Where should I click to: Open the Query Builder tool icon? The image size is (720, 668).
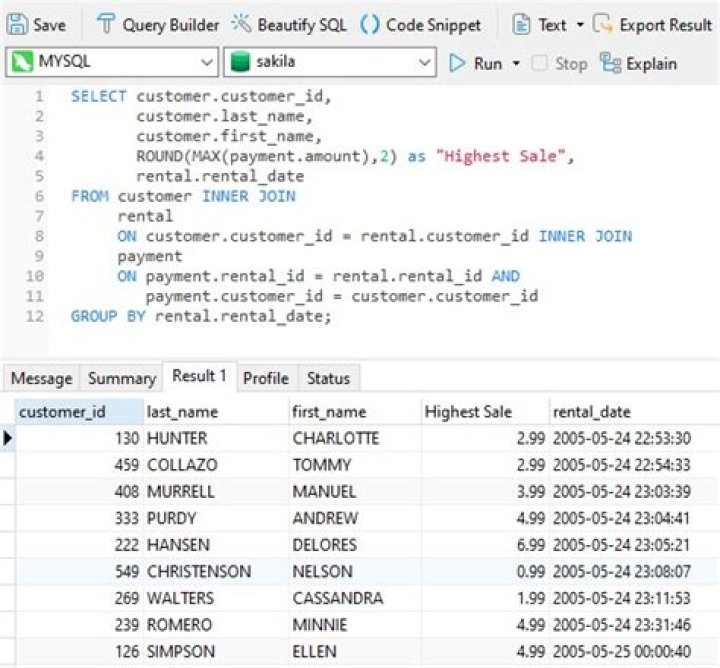click(x=106, y=24)
